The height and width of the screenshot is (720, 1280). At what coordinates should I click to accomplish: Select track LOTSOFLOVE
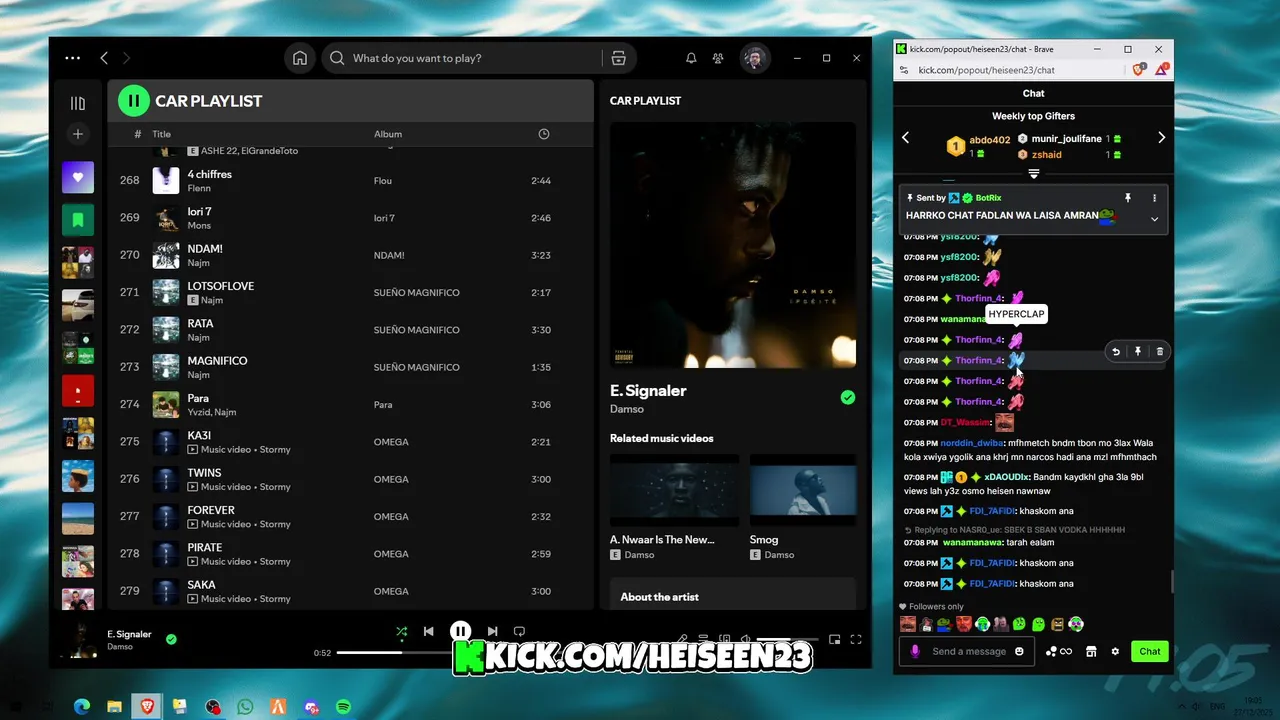(x=350, y=293)
